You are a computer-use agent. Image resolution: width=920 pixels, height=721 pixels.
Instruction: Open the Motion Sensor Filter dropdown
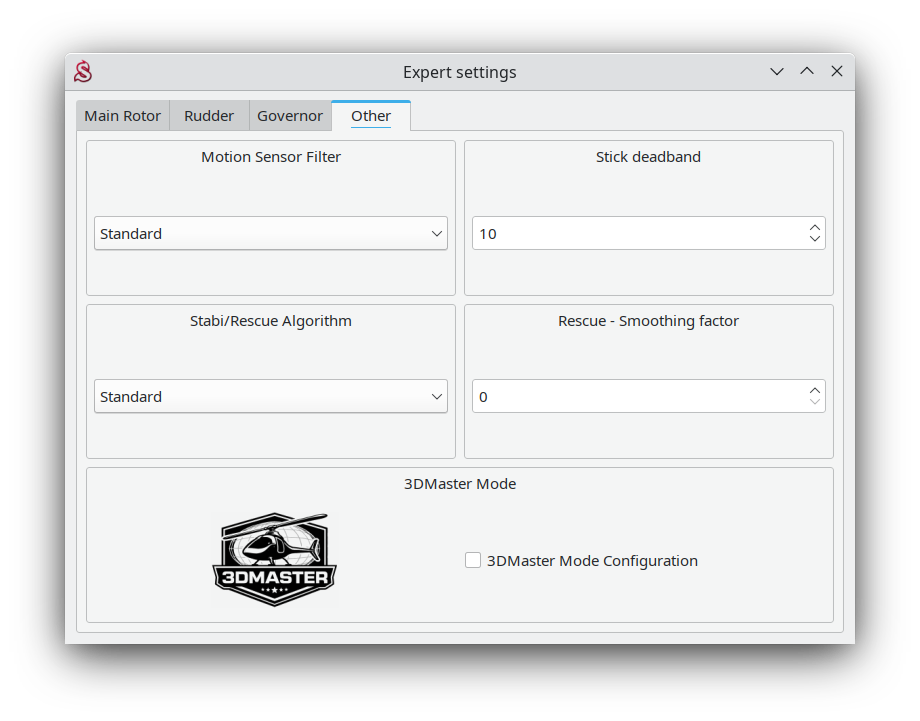tap(271, 234)
